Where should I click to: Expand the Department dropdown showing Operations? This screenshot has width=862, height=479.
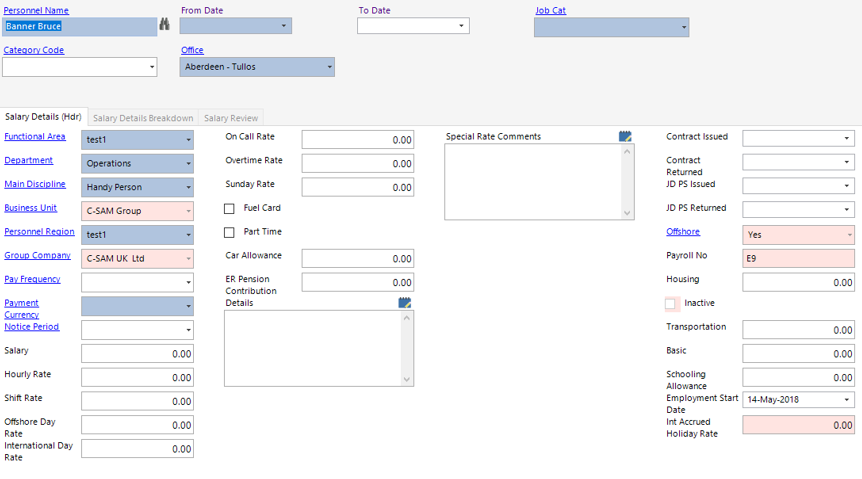(x=188, y=163)
